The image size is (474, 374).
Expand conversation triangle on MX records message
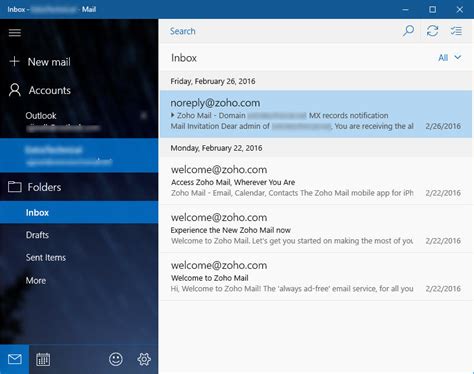pos(173,115)
